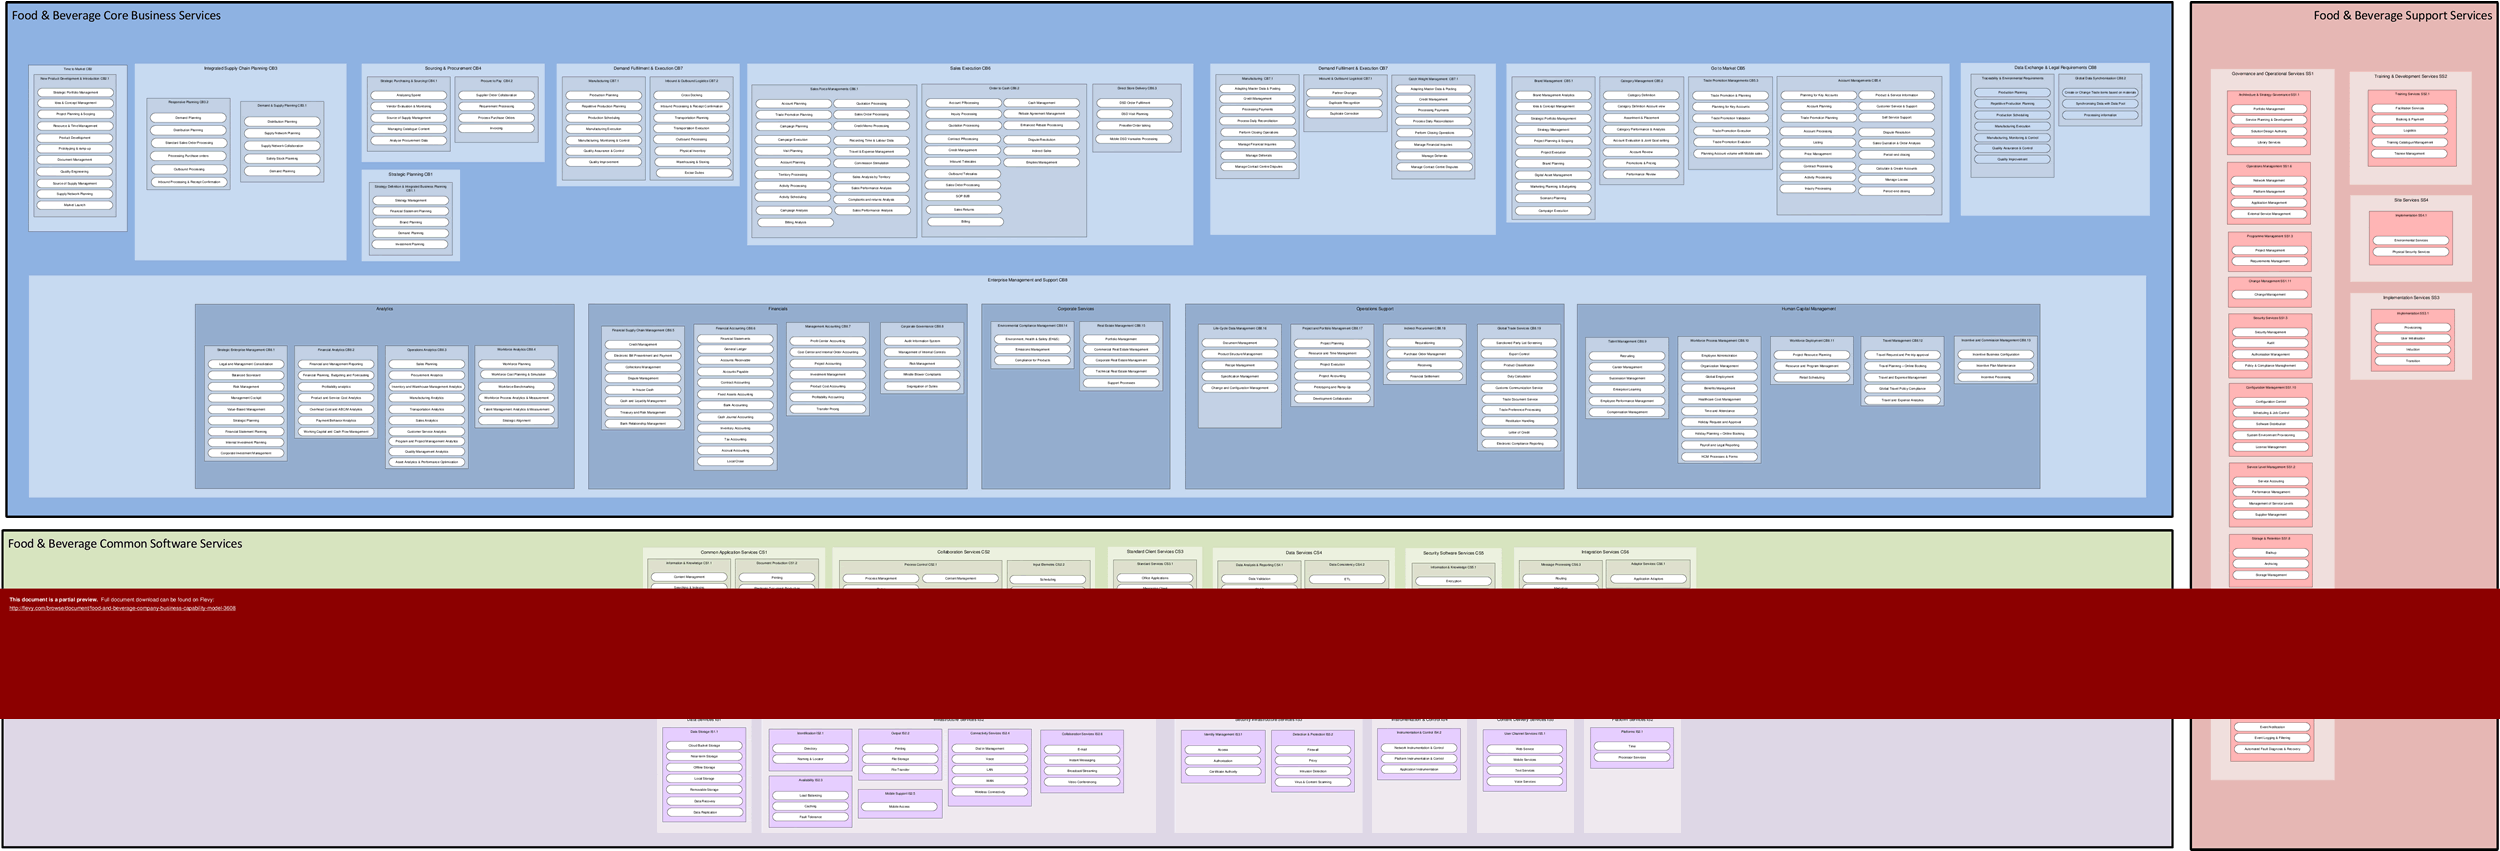The image size is (2500, 851).
Task: Click the 'Accounts Payable' box
Action: click(x=735, y=371)
